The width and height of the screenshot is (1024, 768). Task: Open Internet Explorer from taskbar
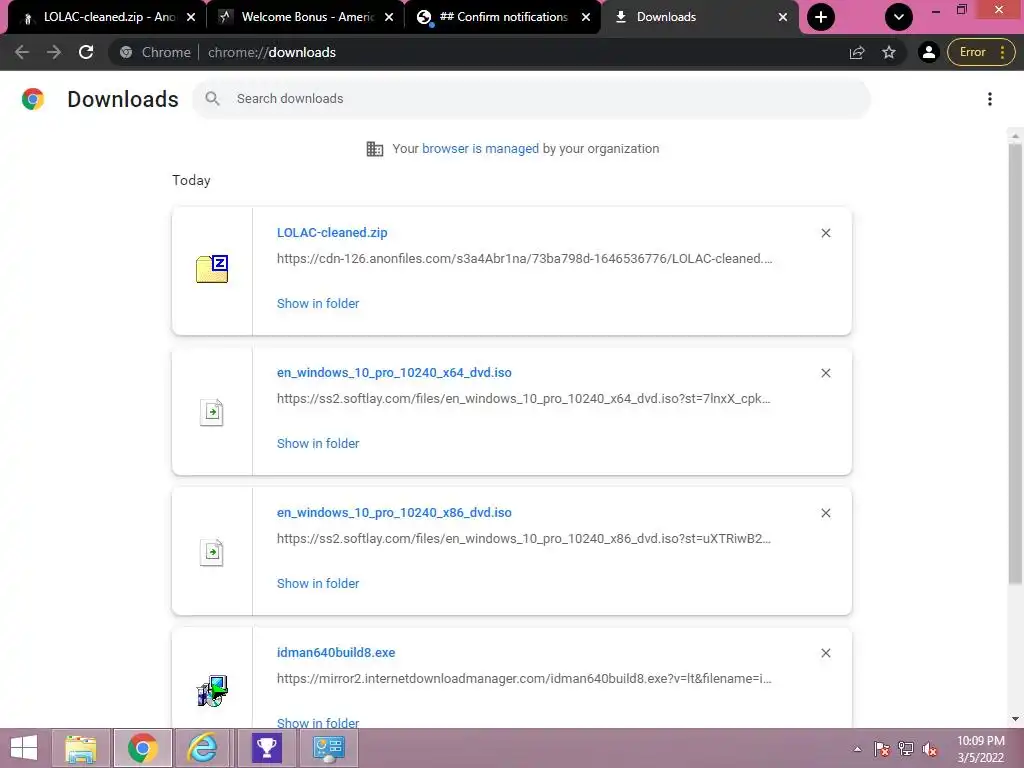(203, 748)
